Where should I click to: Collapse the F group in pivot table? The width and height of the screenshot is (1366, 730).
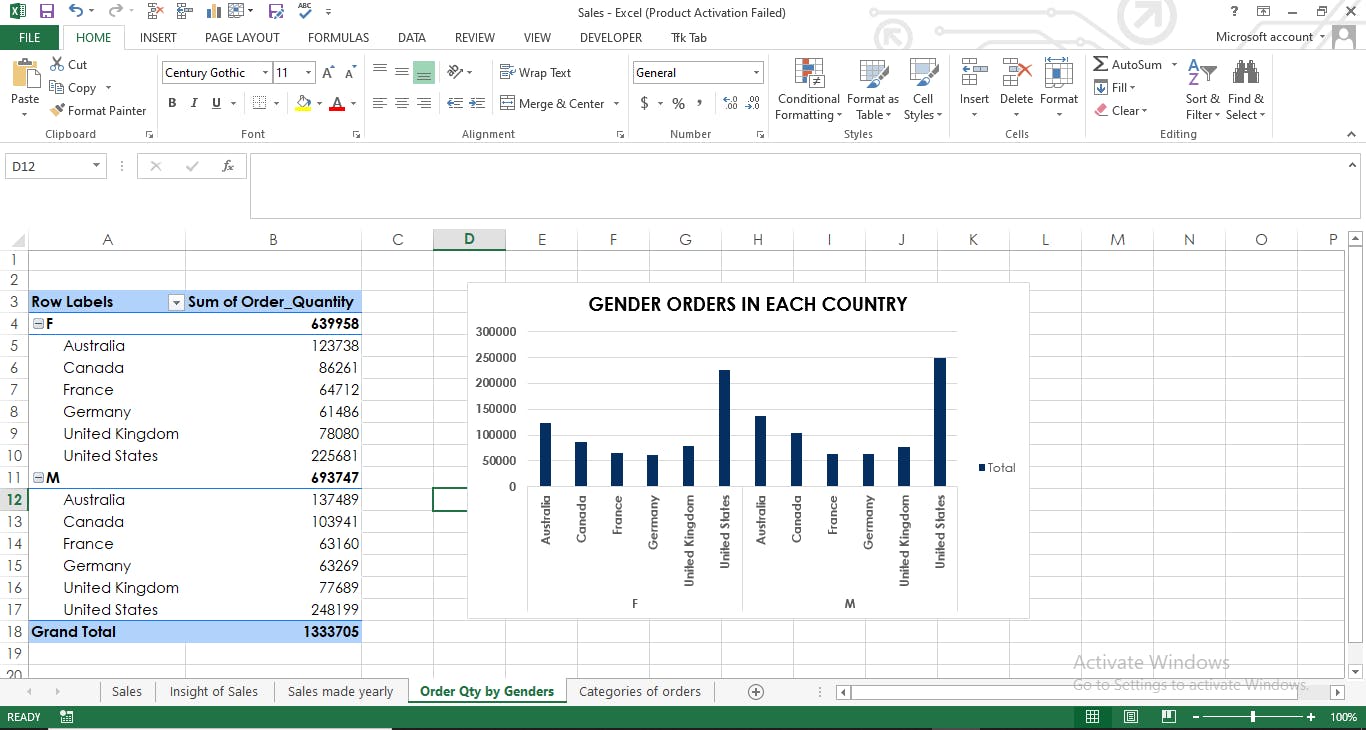(x=39, y=324)
